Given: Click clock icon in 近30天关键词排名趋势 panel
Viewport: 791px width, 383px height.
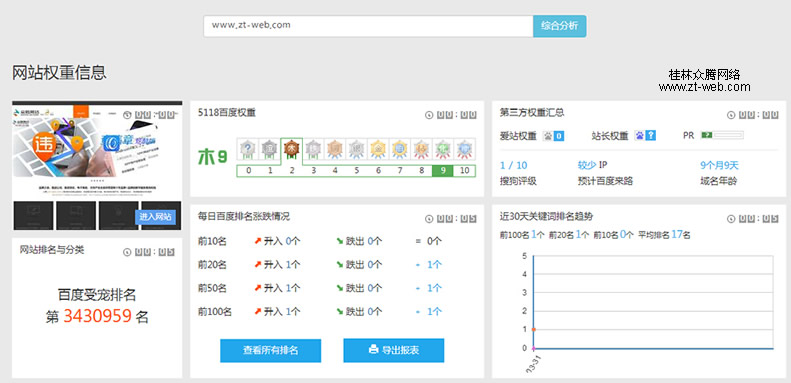Looking at the screenshot, I should pos(731,219).
